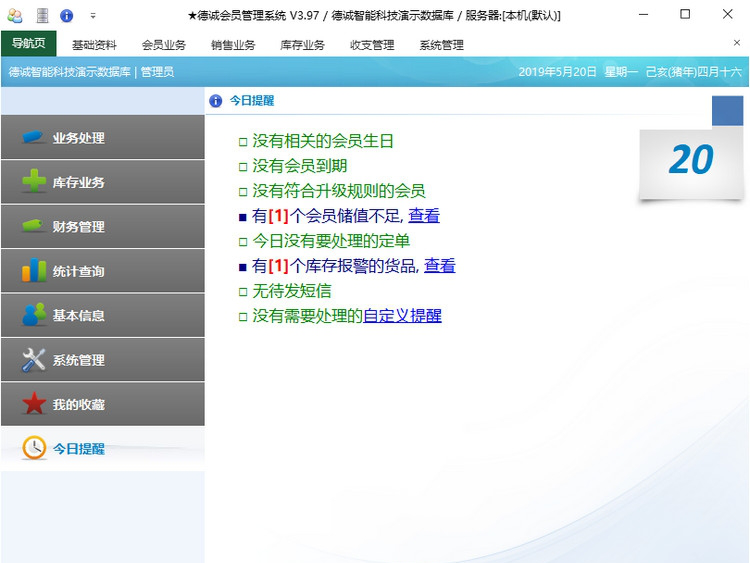Click the red star icon for 我的收藏
The width and height of the screenshot is (750, 585).
34,403
